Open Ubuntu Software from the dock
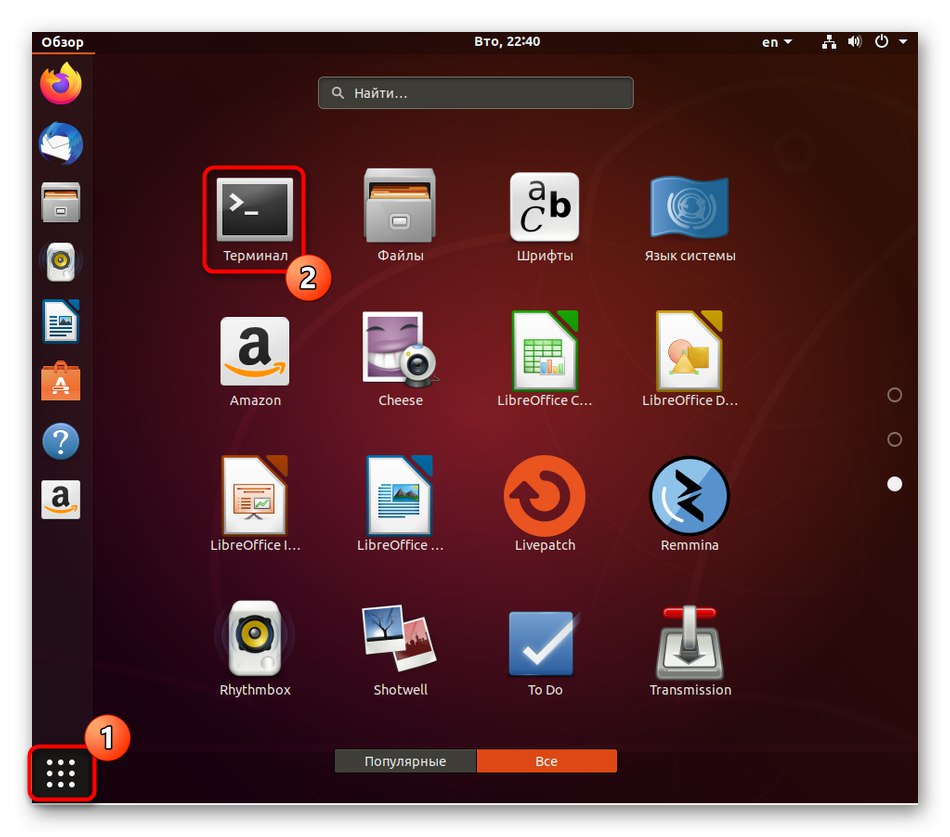This screenshot has height=837, width=950. (61, 381)
